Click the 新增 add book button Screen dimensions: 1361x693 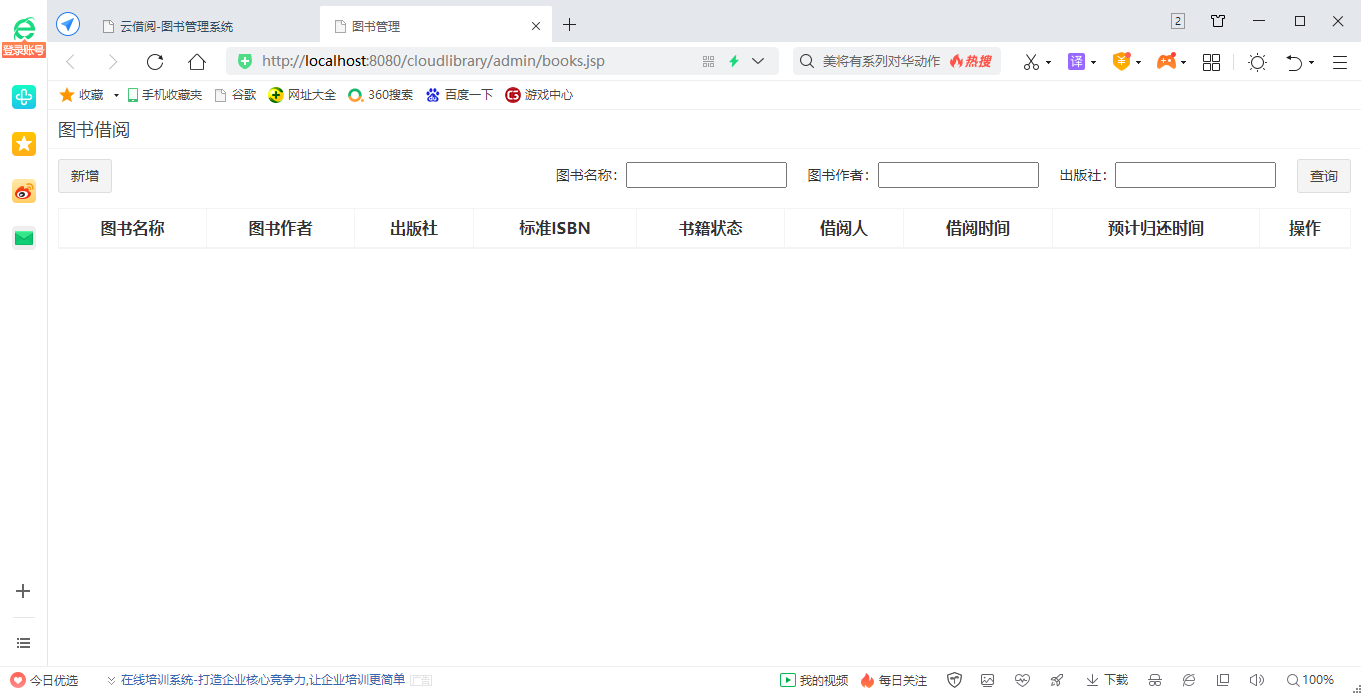85,176
